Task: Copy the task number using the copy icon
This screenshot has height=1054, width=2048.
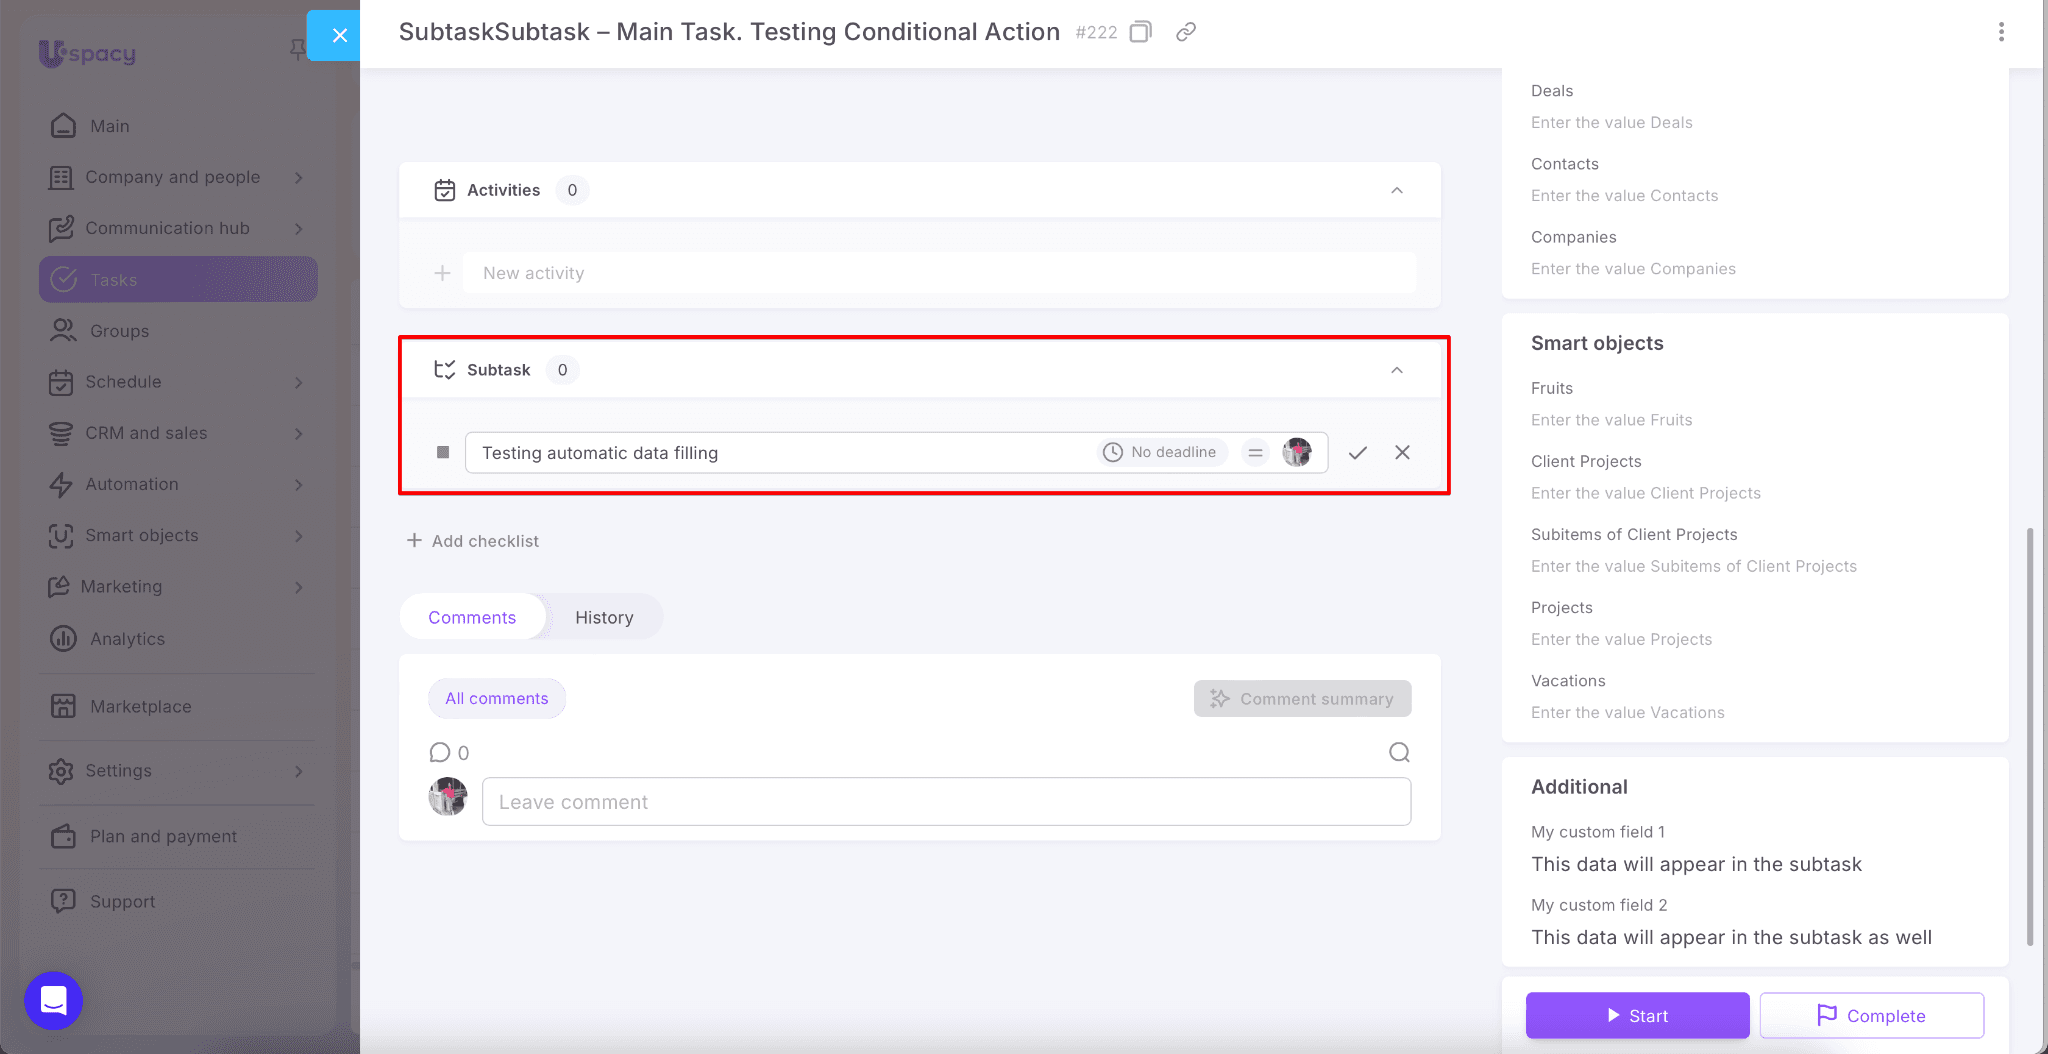Action: [1140, 32]
